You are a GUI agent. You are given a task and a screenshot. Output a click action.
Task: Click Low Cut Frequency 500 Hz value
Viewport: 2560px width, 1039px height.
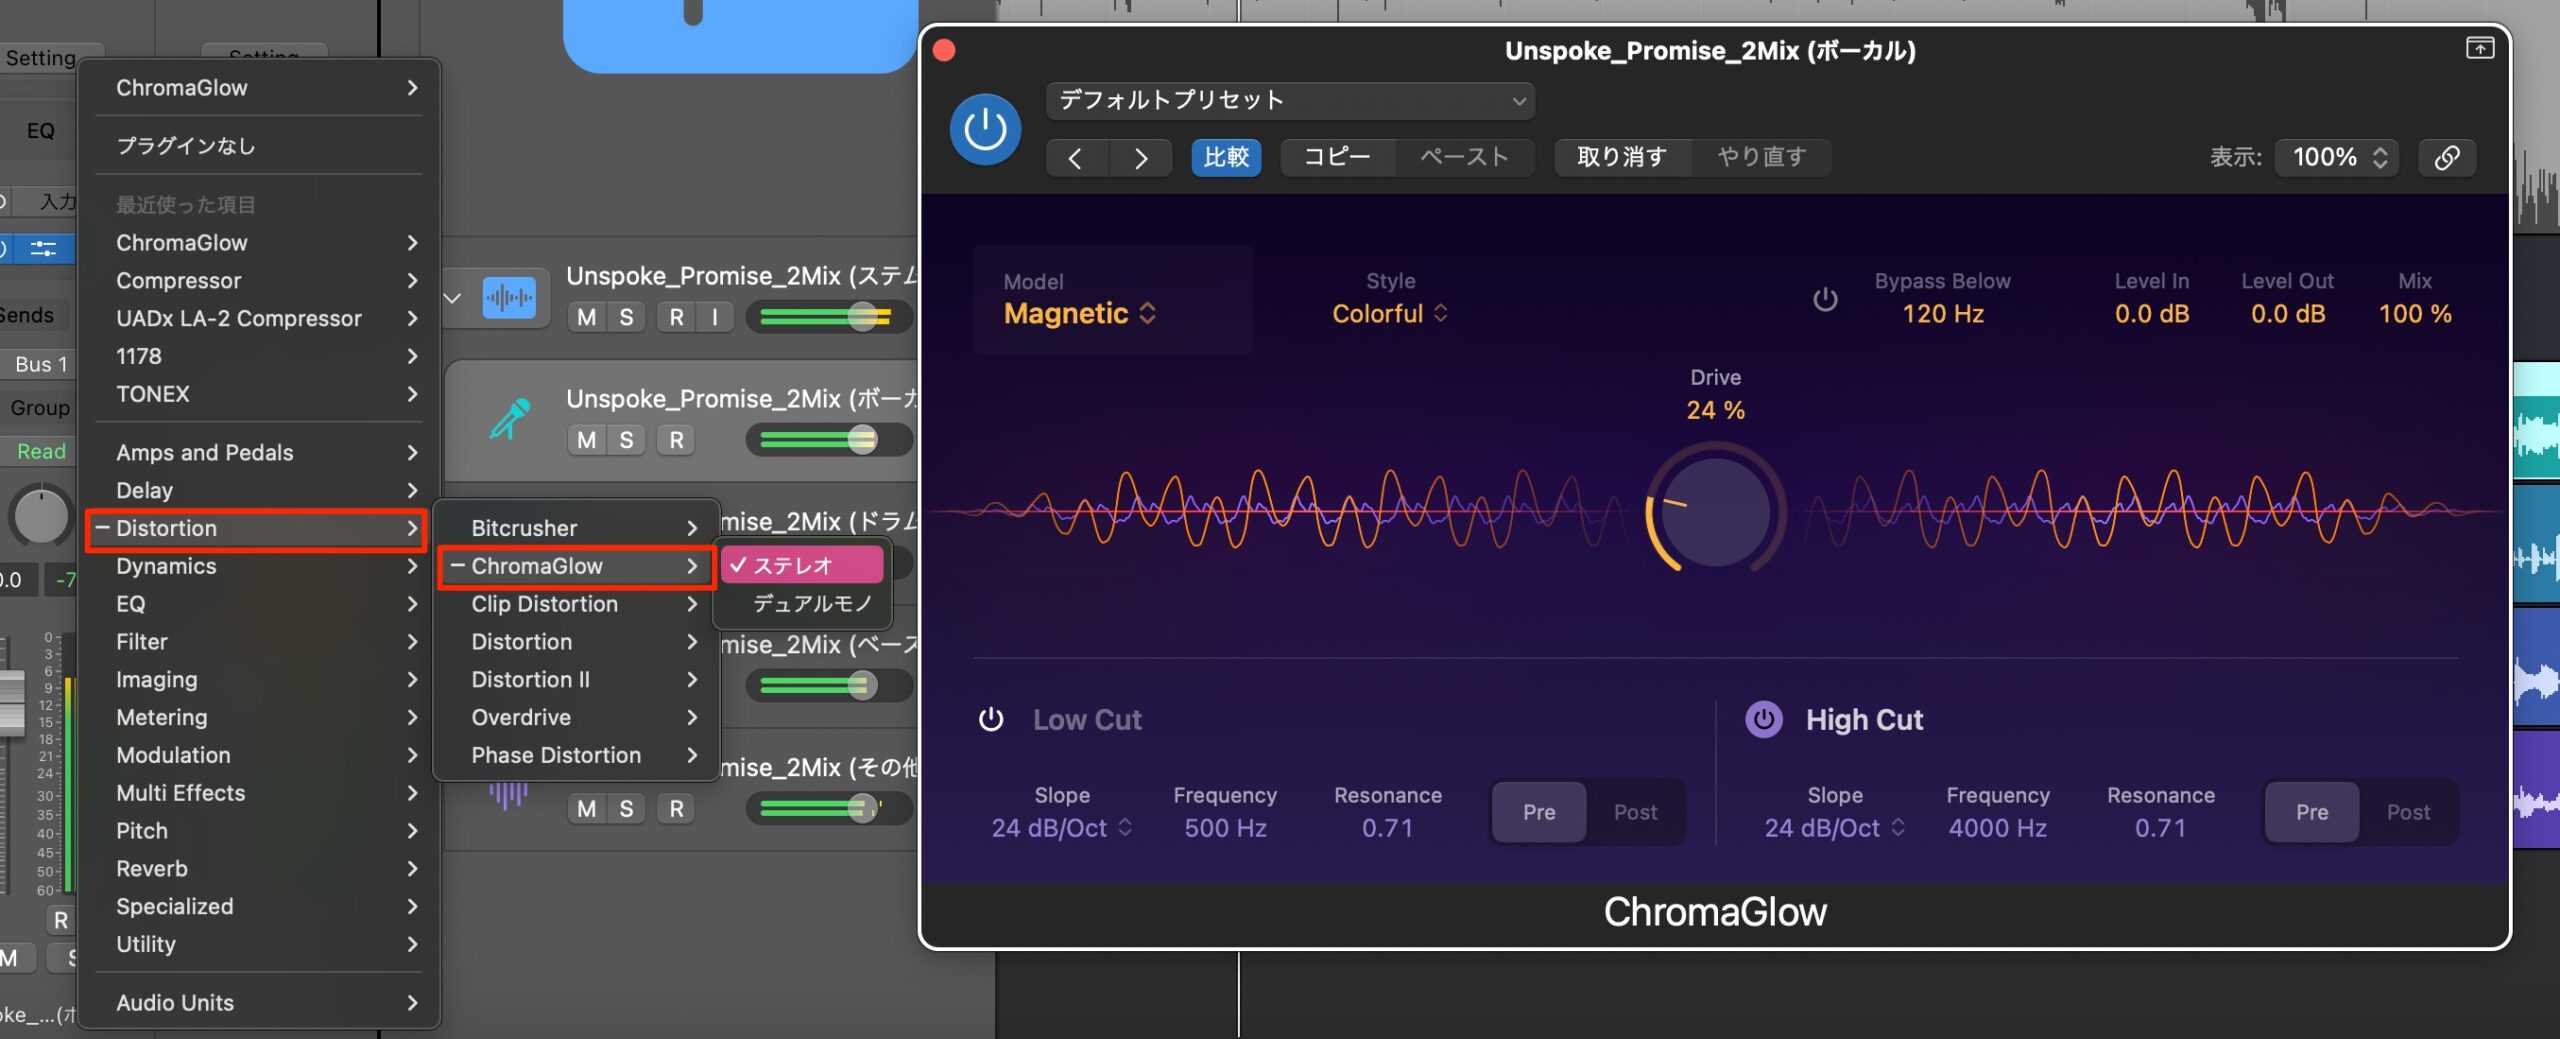click(1225, 828)
